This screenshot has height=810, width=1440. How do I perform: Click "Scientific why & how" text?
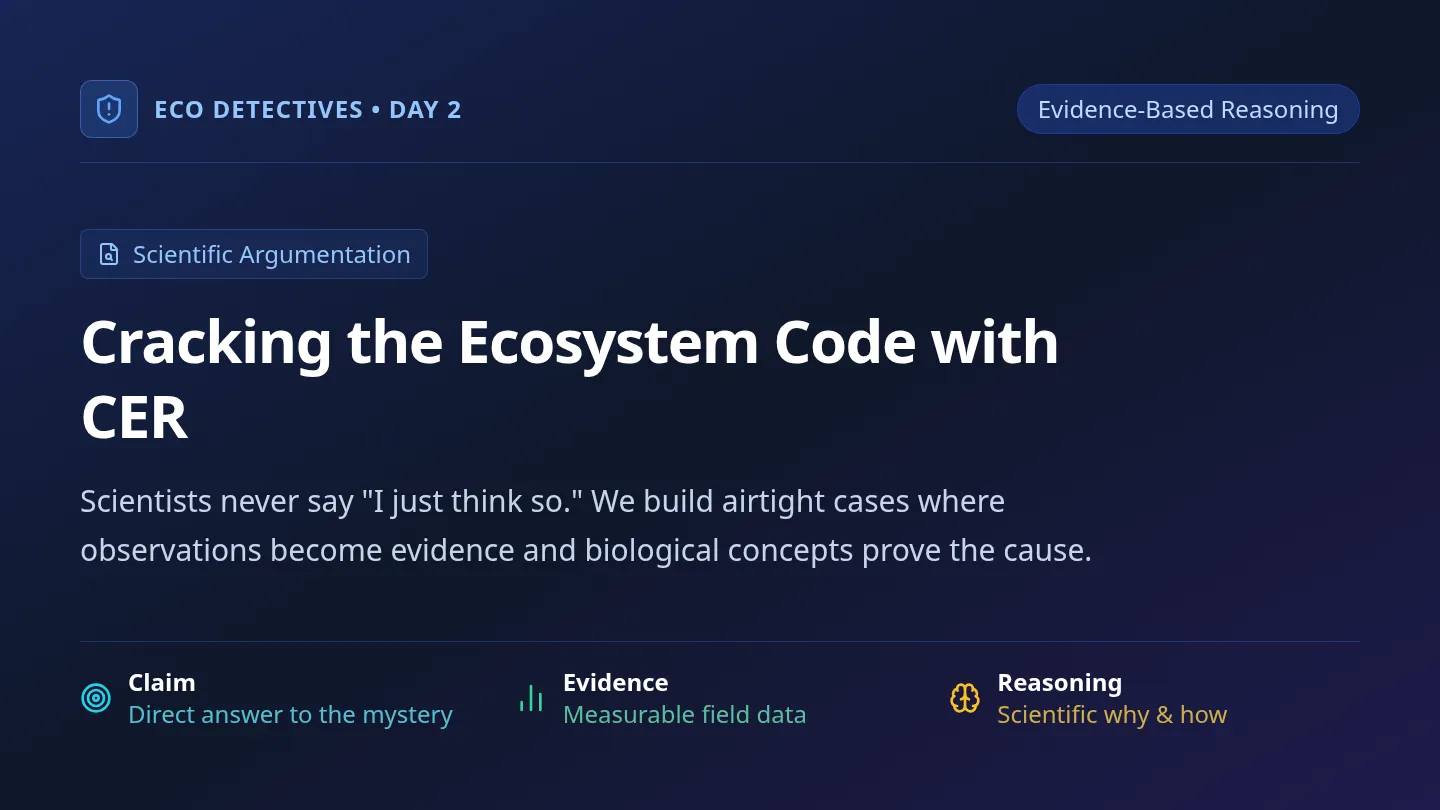point(1112,715)
